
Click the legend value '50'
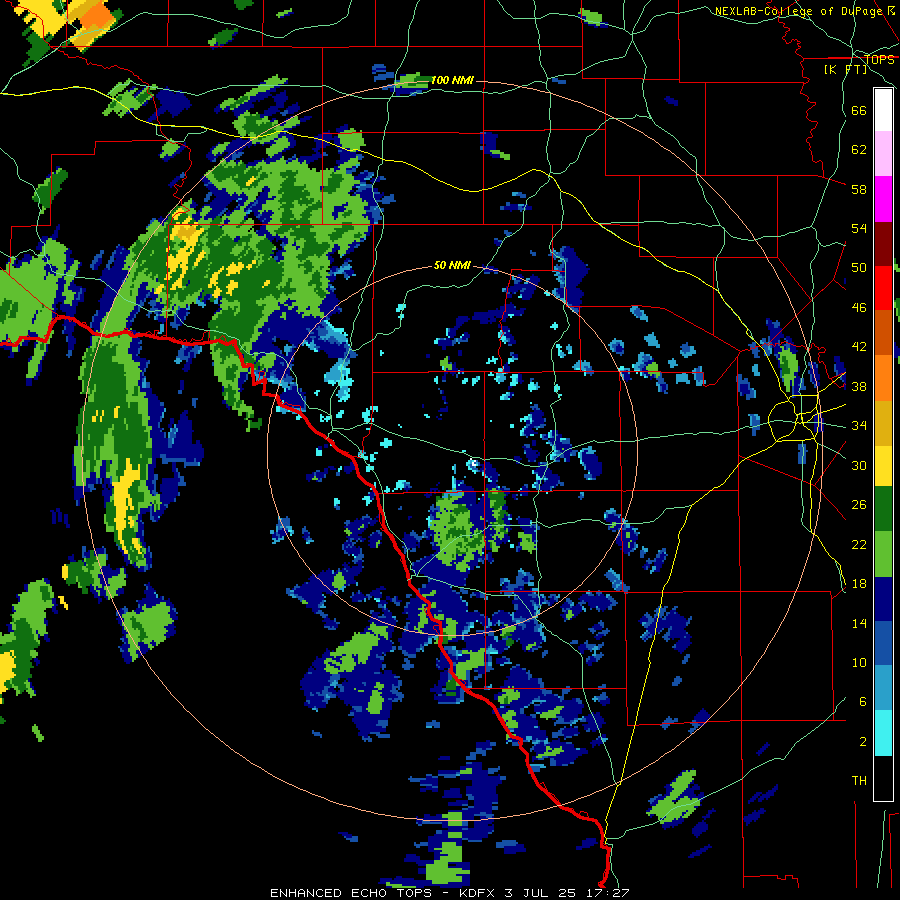(859, 268)
